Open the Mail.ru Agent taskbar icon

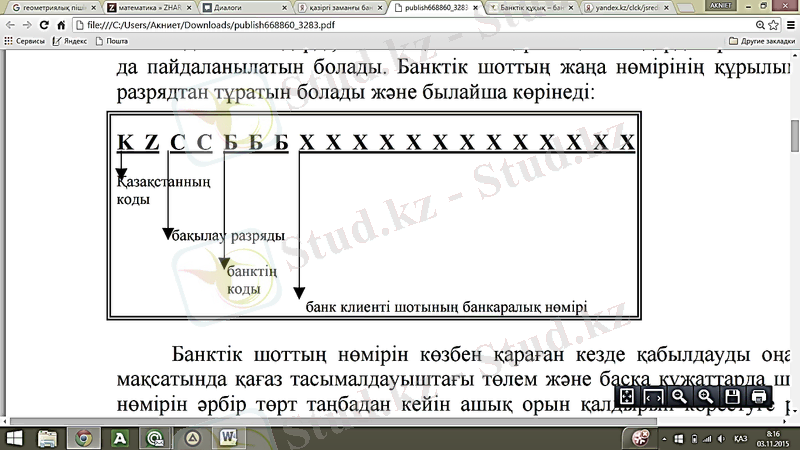(155, 438)
